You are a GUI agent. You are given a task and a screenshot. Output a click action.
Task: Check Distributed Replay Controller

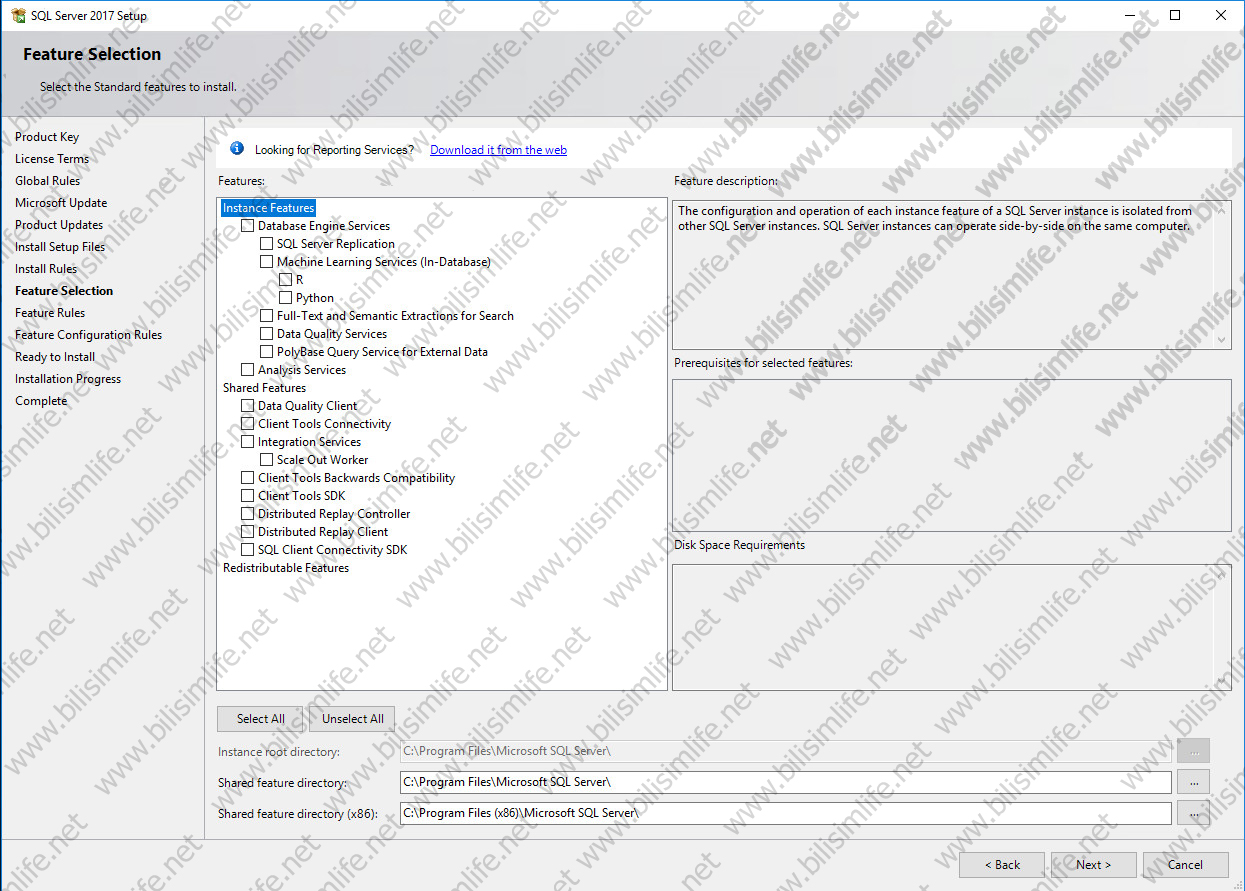tap(248, 514)
